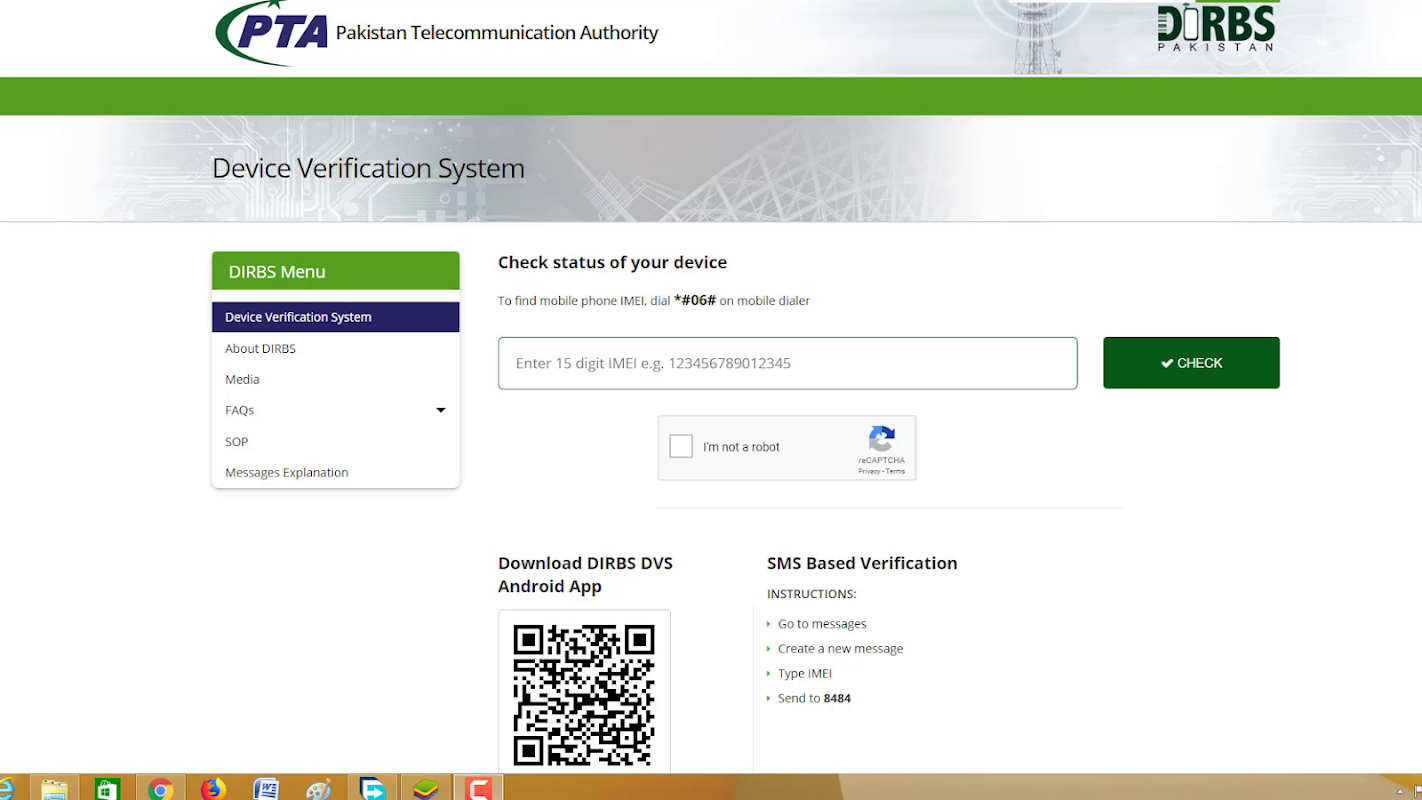Go to Messages Explanation page

(287, 473)
